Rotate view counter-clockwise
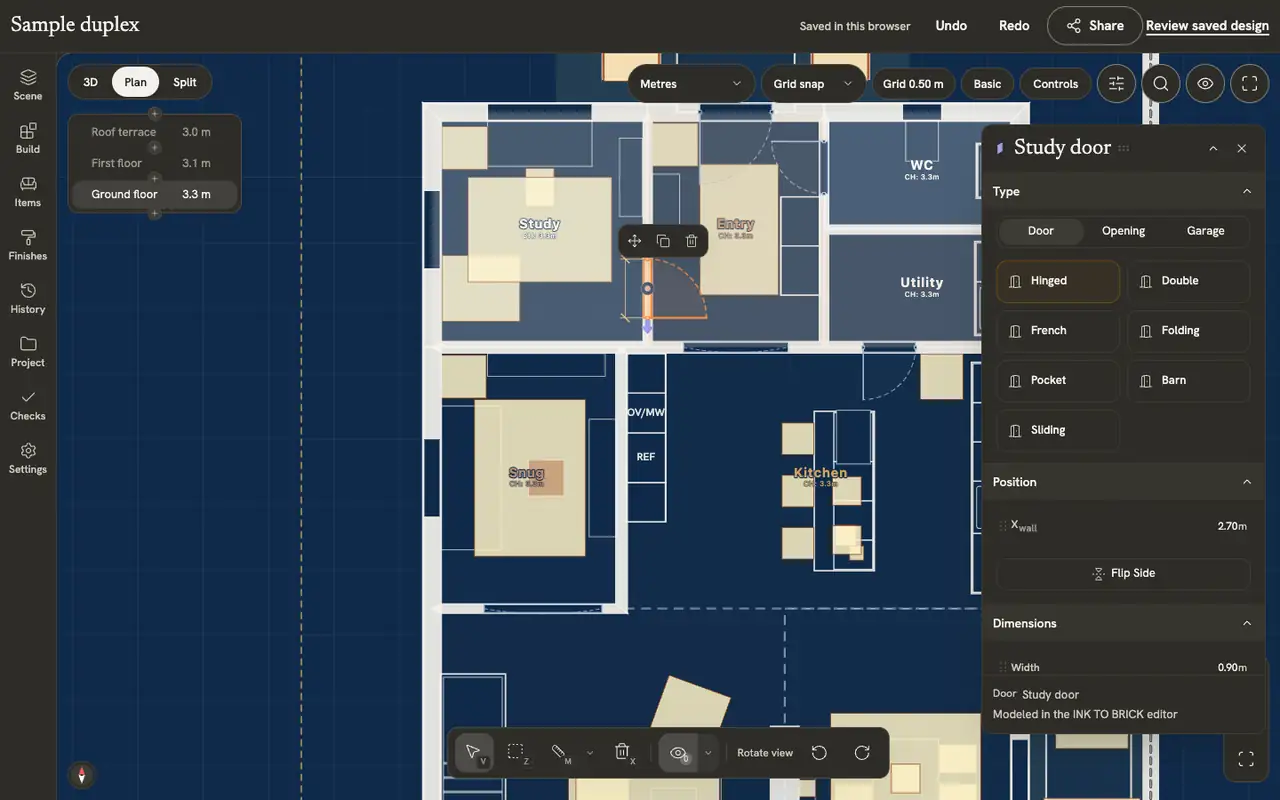1280x800 pixels. coord(819,752)
